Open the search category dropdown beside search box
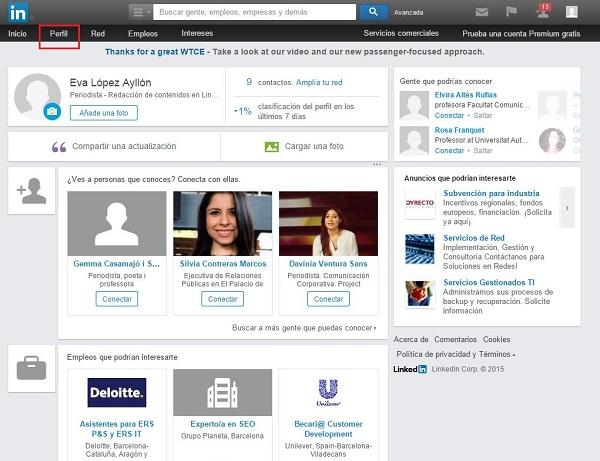 pyautogui.click(x=141, y=12)
